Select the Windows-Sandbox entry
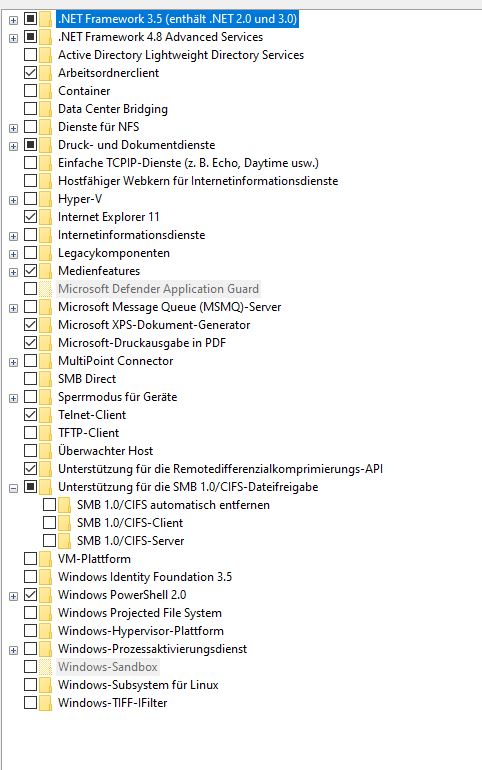 coord(107,667)
